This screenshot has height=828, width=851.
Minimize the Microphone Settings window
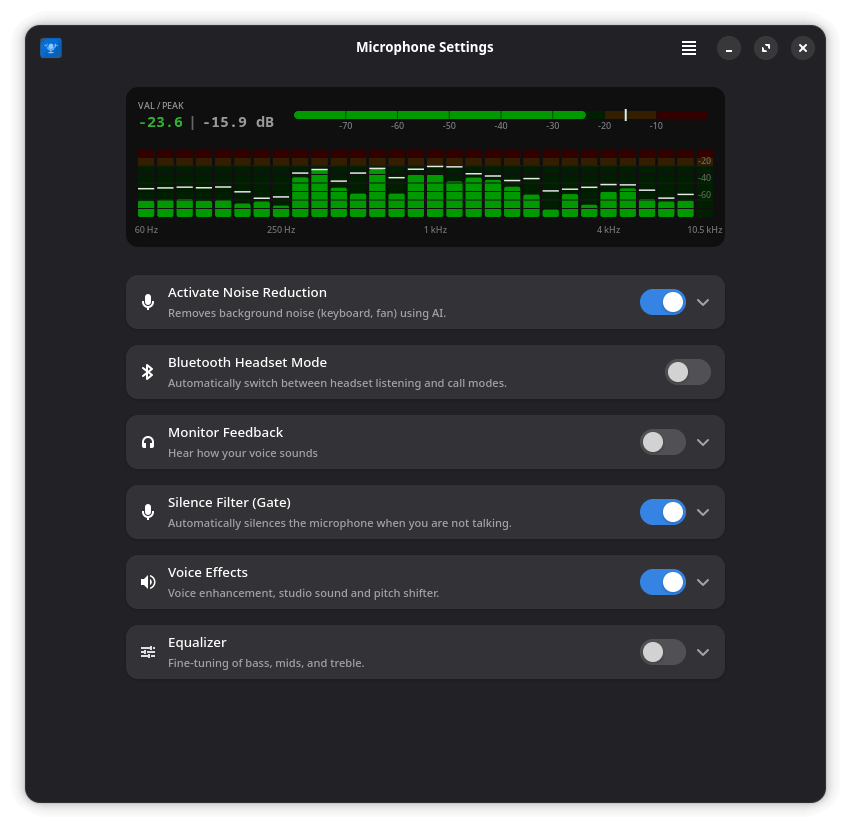[729, 48]
